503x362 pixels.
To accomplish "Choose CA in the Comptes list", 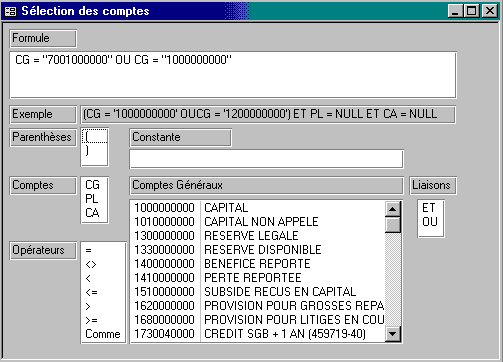I will [95, 213].
